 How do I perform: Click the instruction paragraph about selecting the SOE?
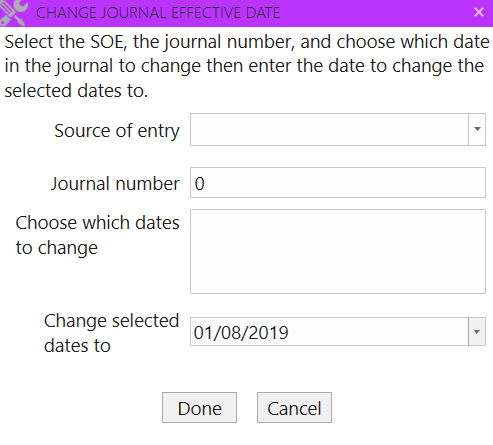(x=247, y=66)
